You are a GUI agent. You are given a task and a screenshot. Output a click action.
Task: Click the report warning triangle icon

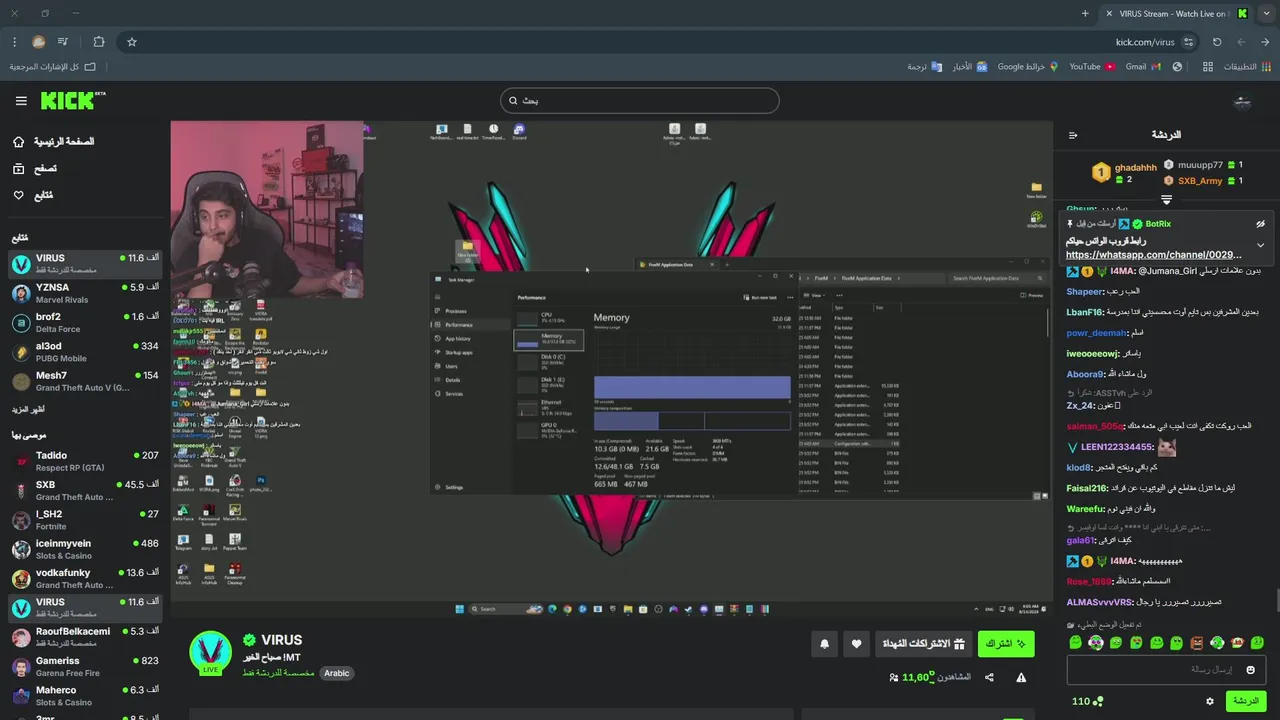[1021, 677]
